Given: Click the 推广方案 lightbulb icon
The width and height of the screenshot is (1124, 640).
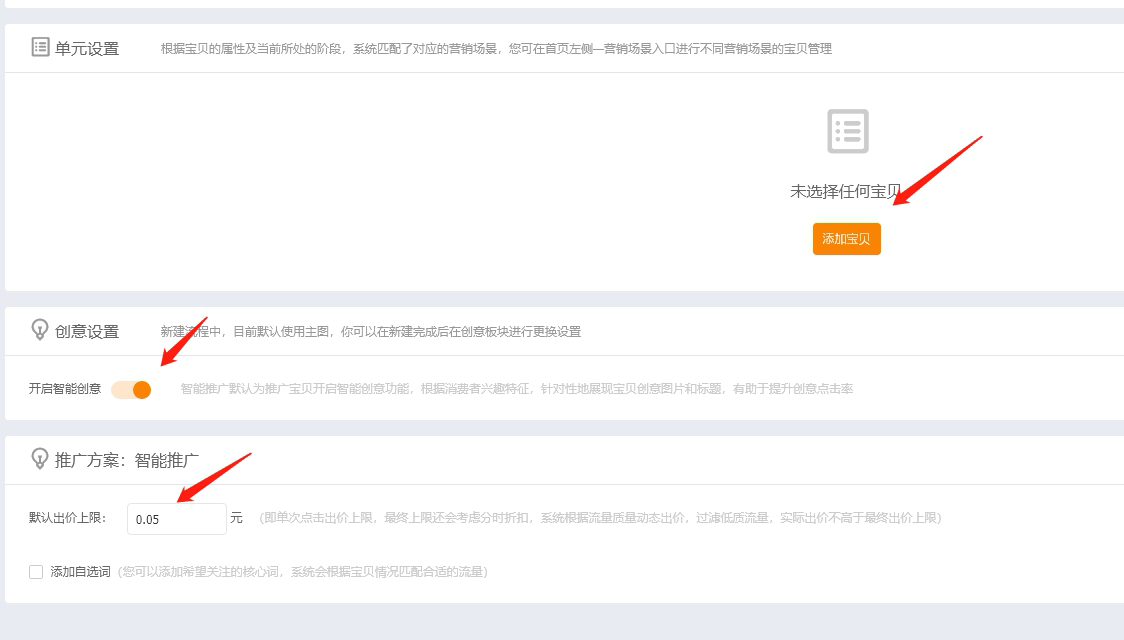Looking at the screenshot, I should click(40, 459).
